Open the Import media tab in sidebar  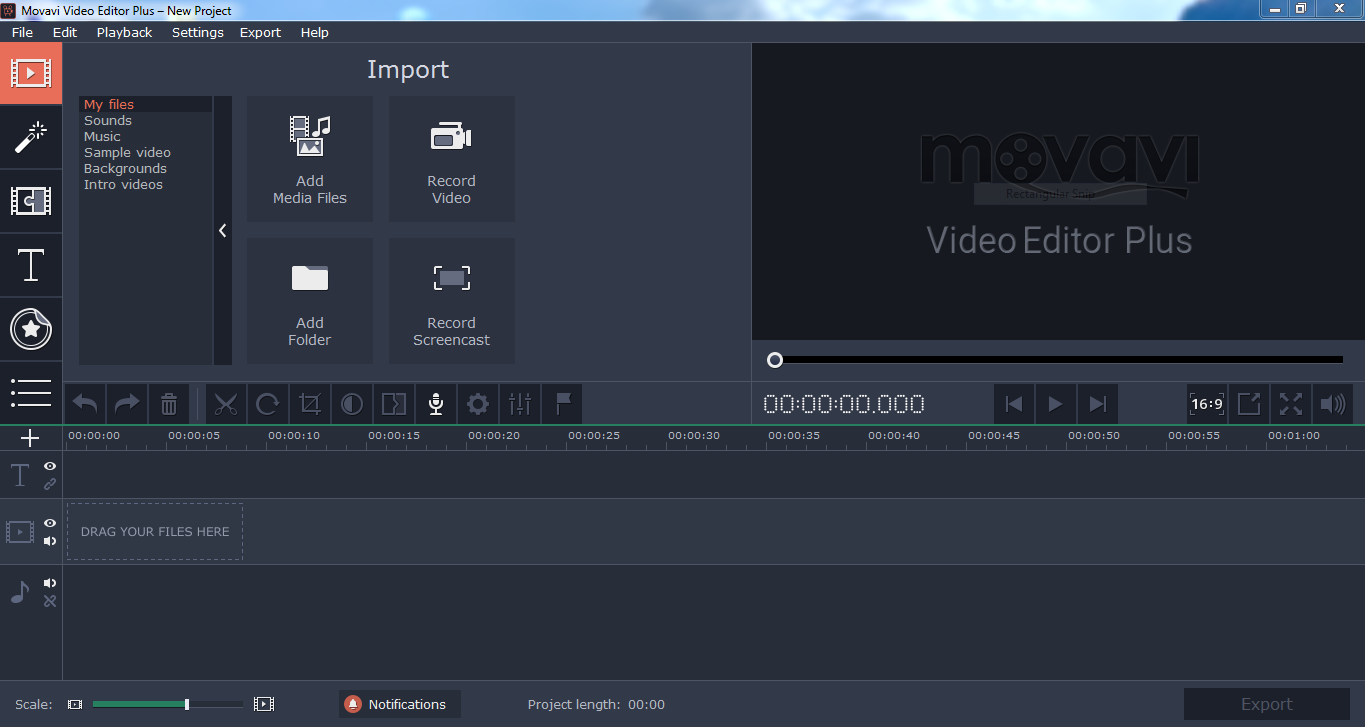tap(31, 73)
